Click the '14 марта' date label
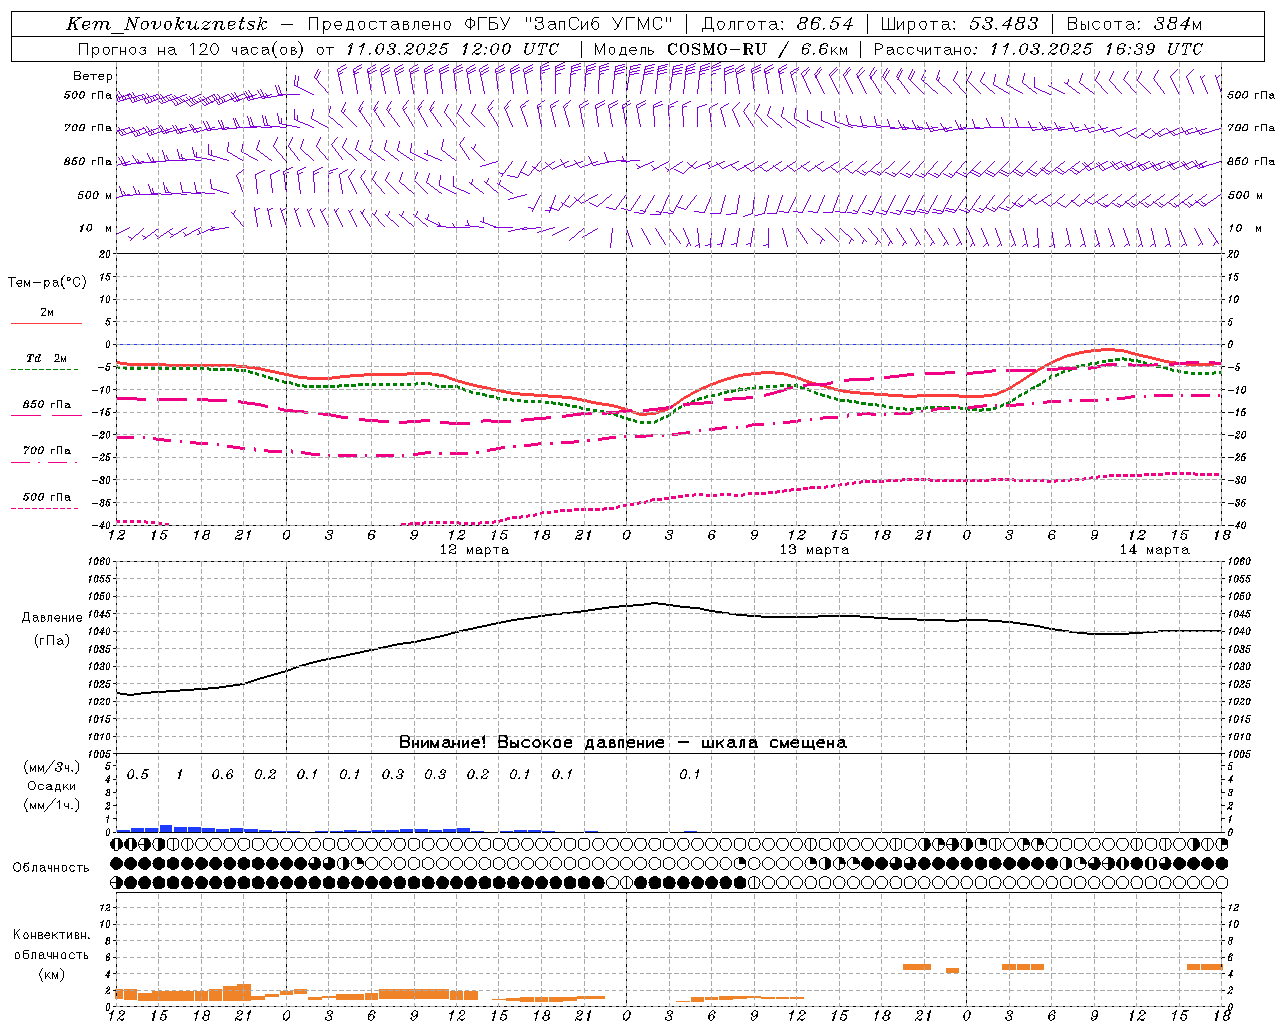Viewport: 1280px width, 1024px height. tap(1154, 550)
